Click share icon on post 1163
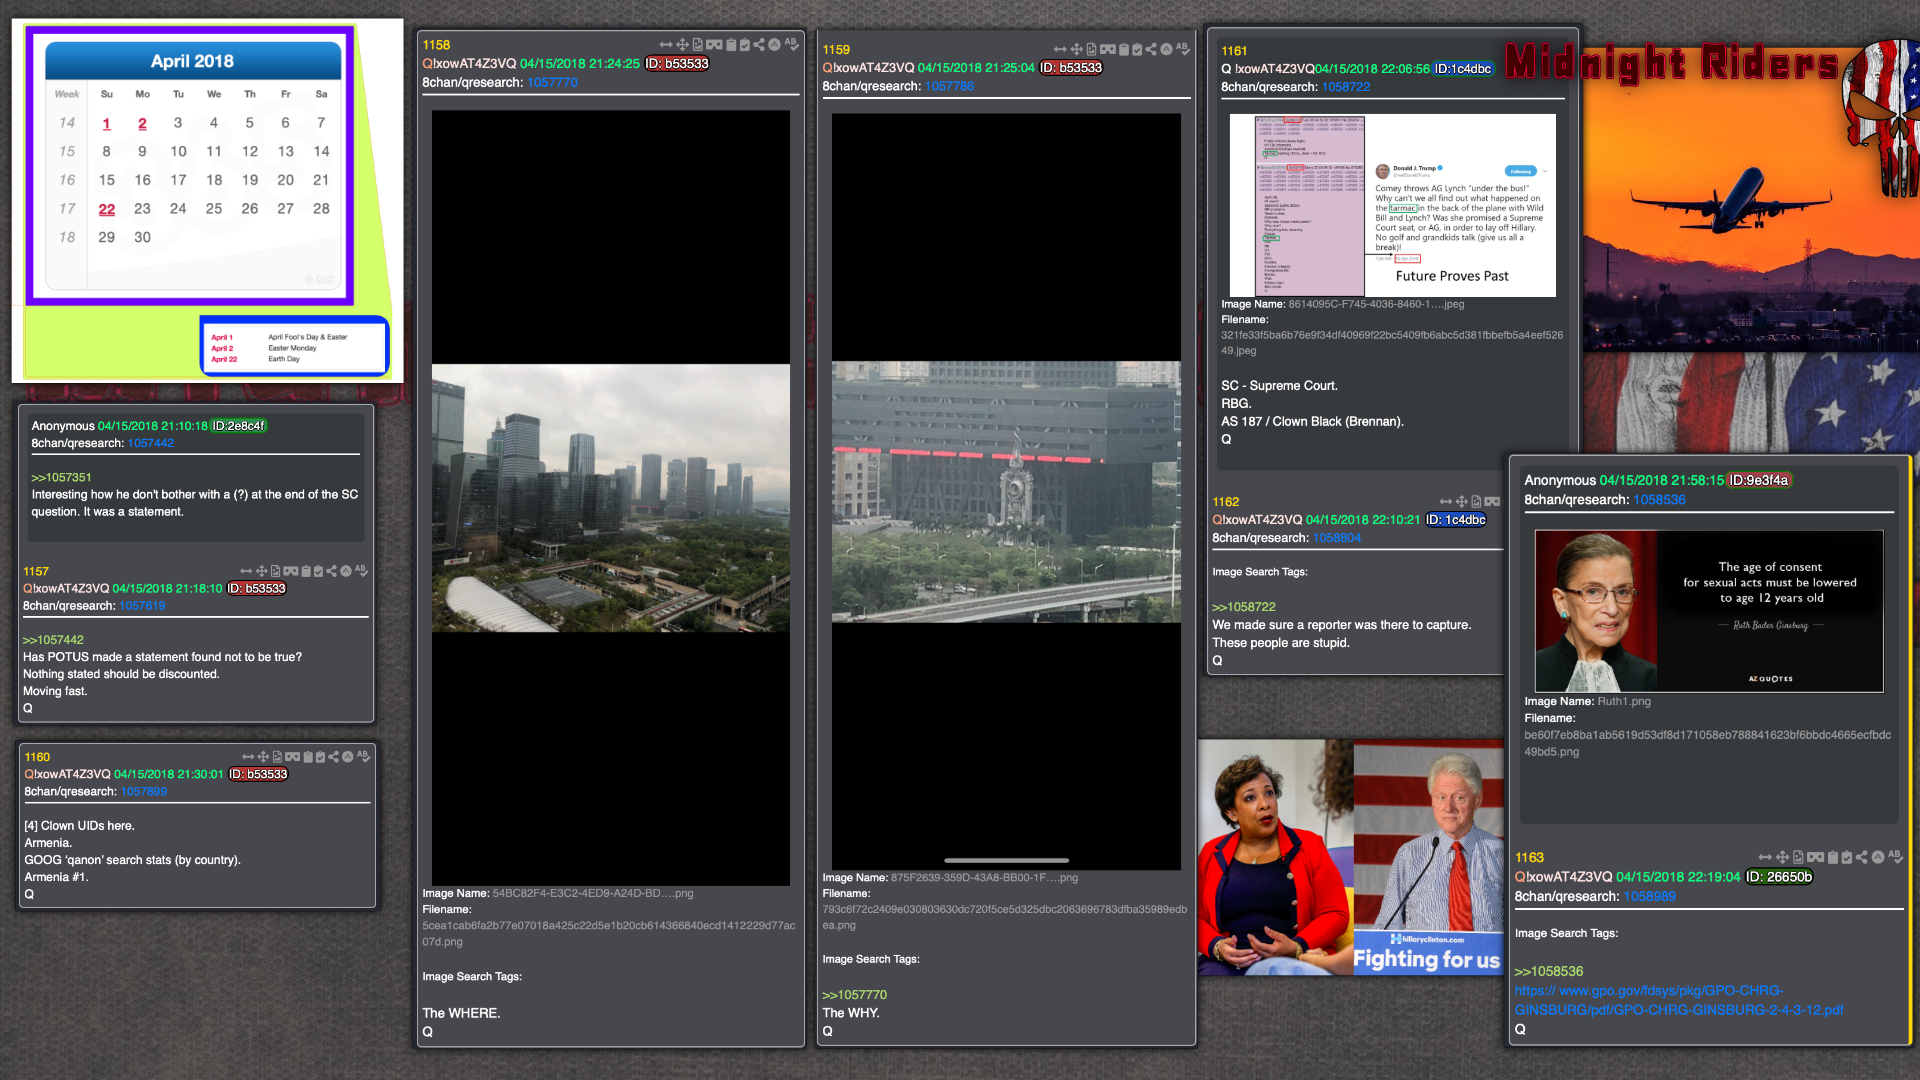 pyautogui.click(x=1861, y=857)
